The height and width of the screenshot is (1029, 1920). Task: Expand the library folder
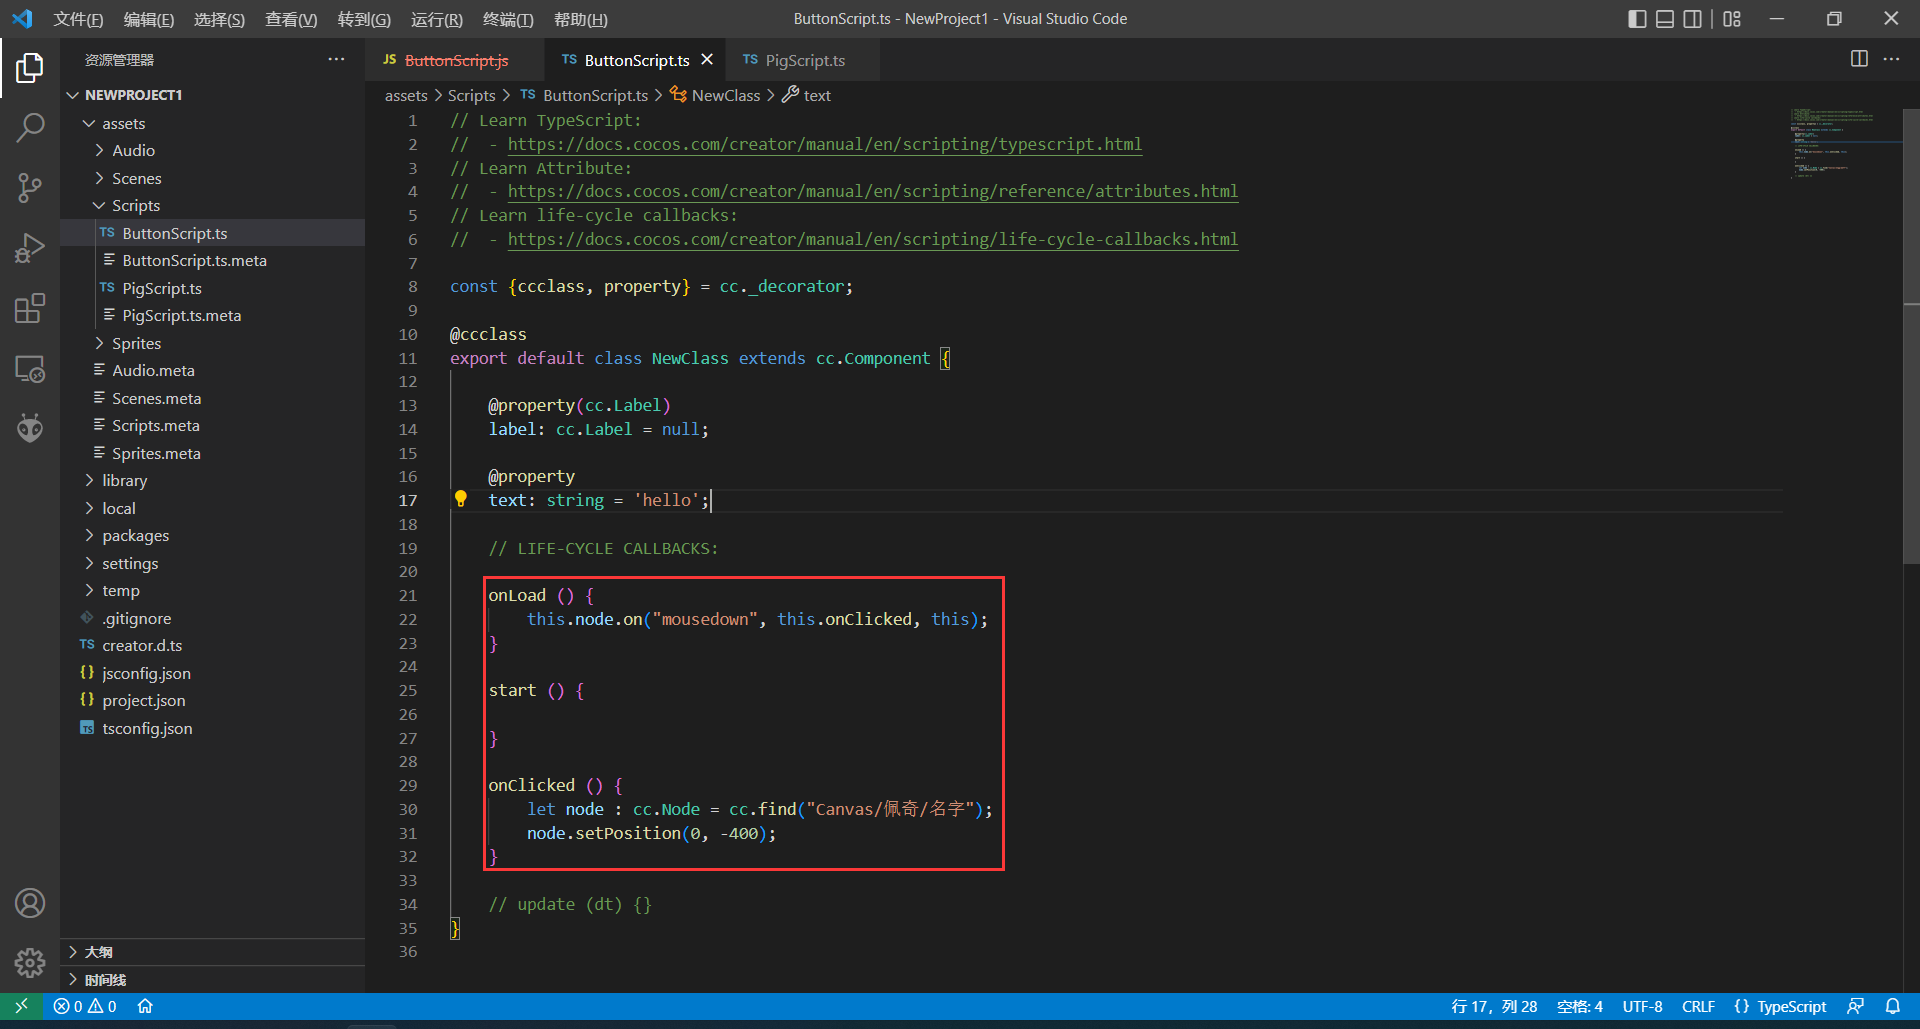tap(124, 480)
